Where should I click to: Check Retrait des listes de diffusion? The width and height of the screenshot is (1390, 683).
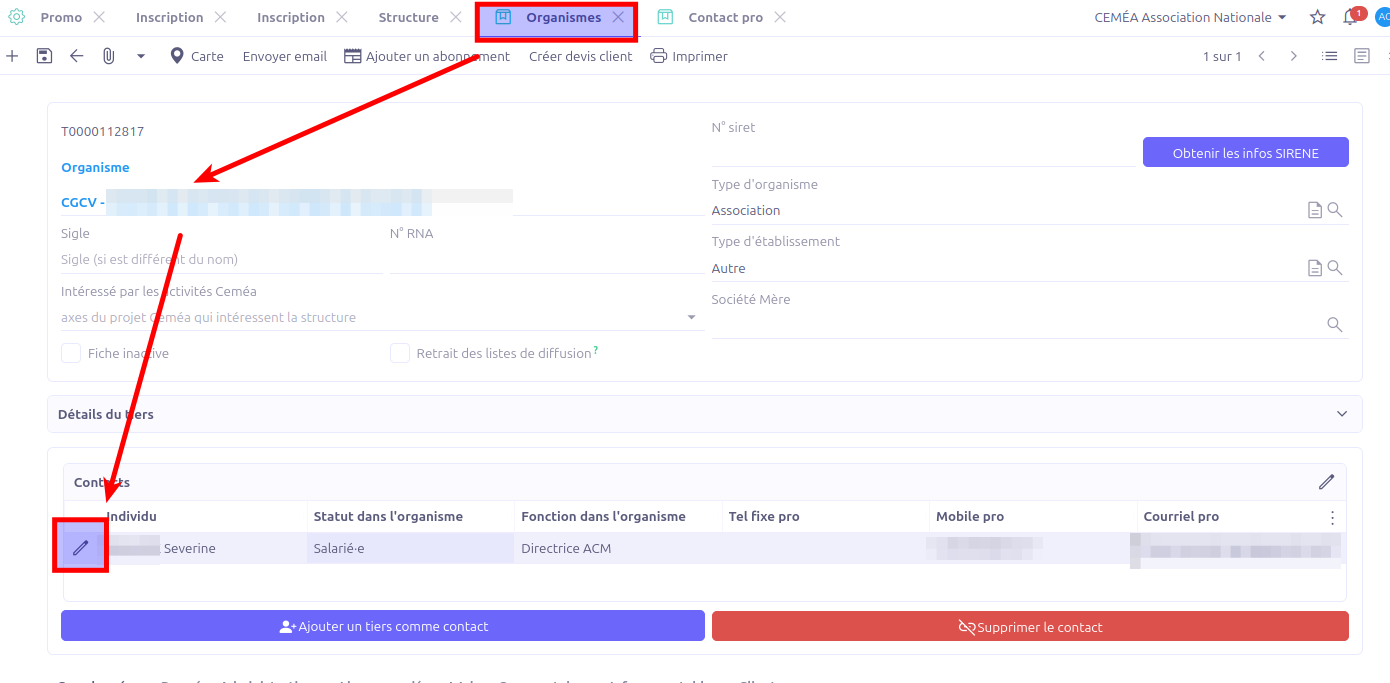400,353
